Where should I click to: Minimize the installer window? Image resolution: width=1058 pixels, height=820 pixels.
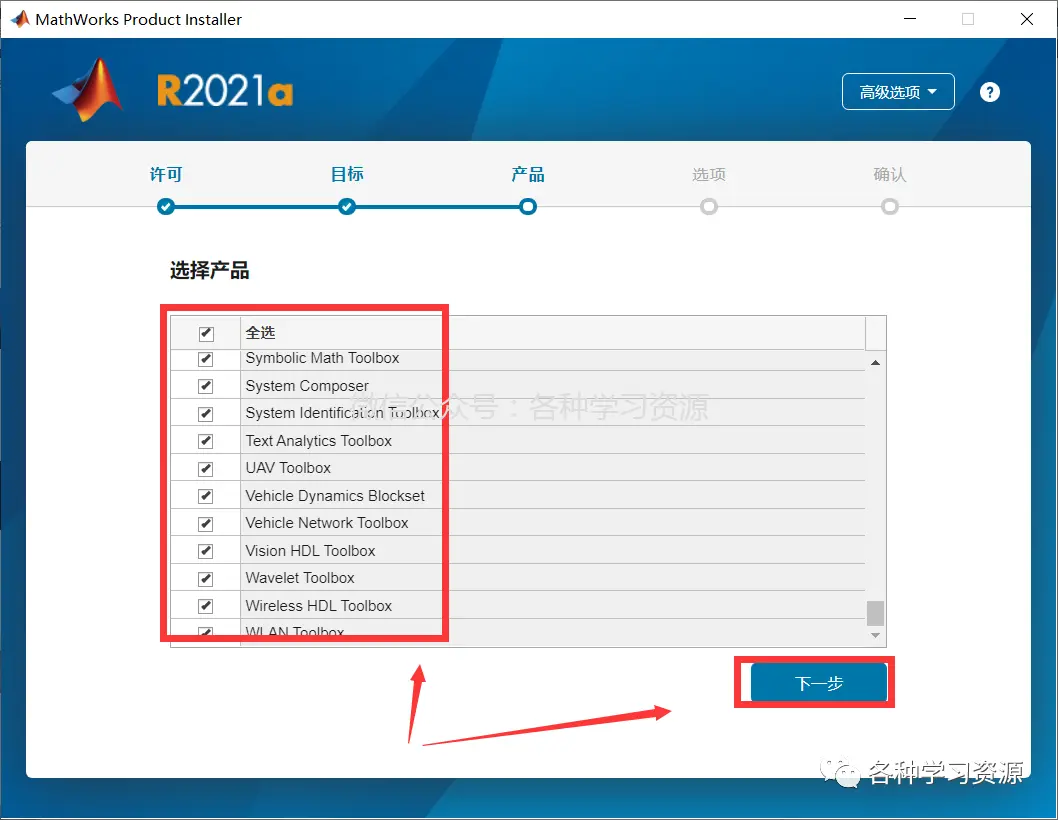coord(910,19)
